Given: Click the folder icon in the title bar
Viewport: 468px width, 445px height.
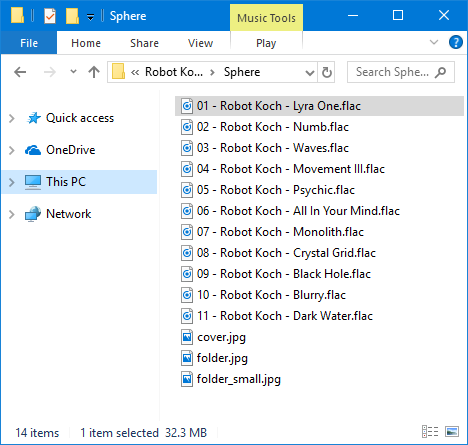Looking at the screenshot, I should (17, 16).
